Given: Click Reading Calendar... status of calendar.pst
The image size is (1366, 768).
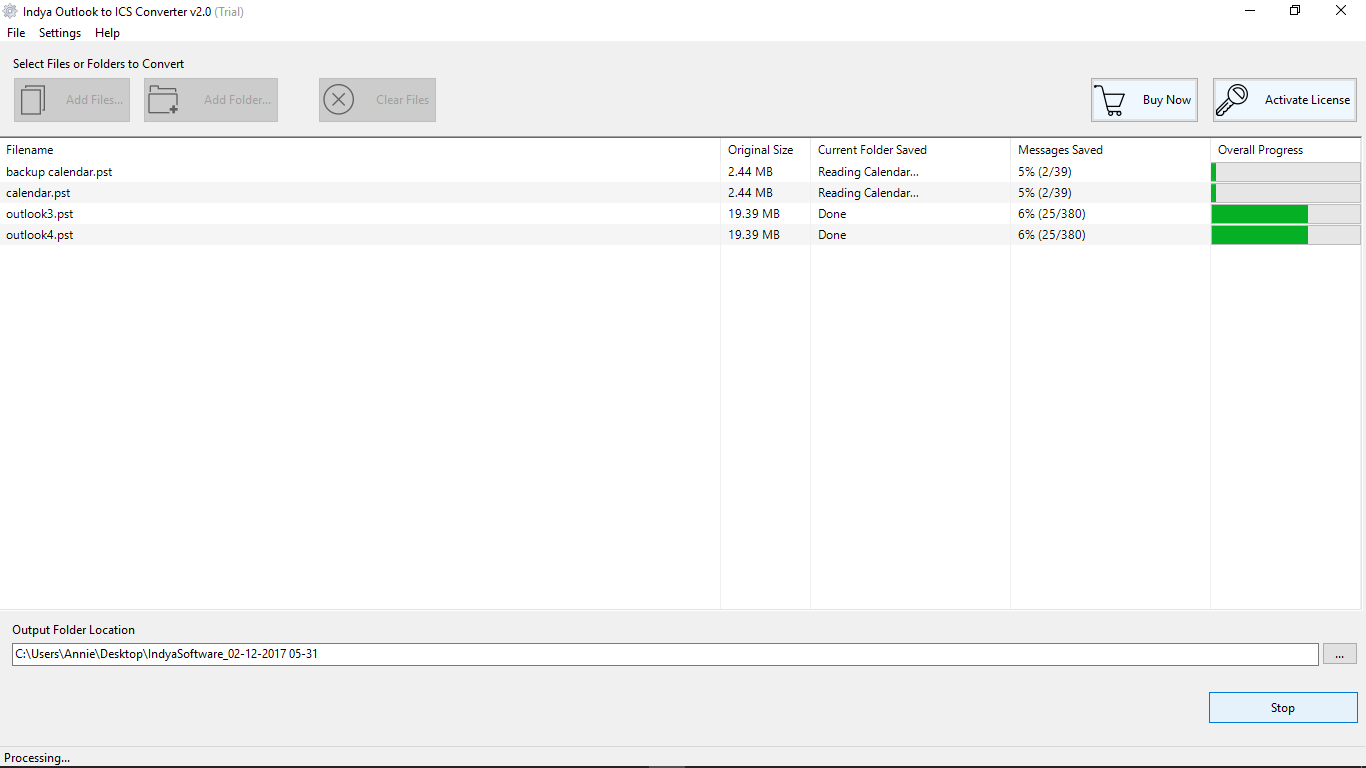Looking at the screenshot, I should 868,193.
